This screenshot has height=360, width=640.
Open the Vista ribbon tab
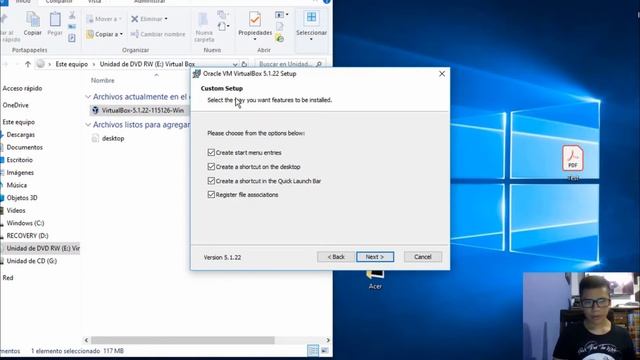pyautogui.click(x=94, y=2)
